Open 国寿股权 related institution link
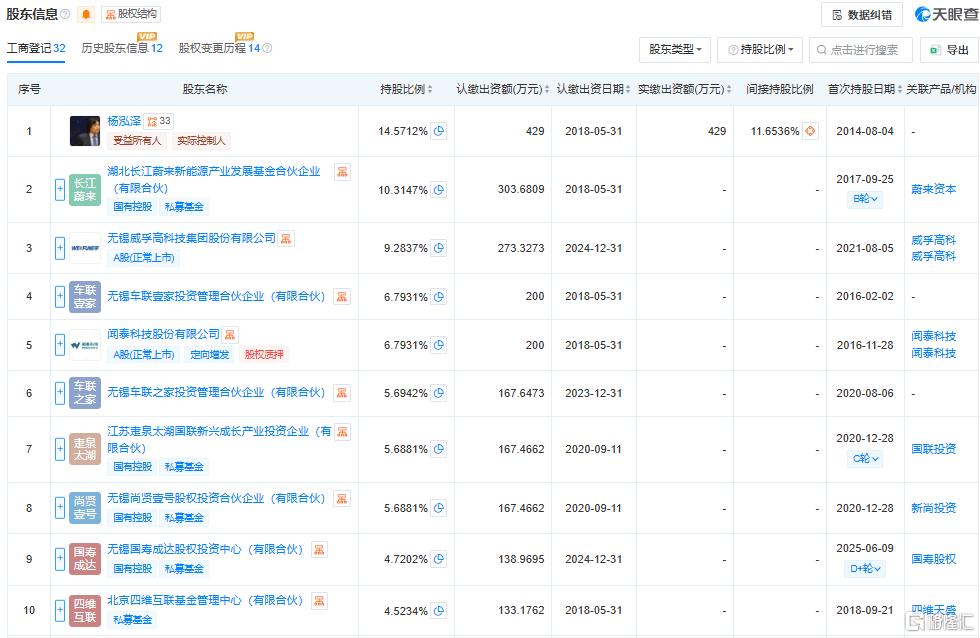This screenshot has height=638, width=980. [x=933, y=559]
